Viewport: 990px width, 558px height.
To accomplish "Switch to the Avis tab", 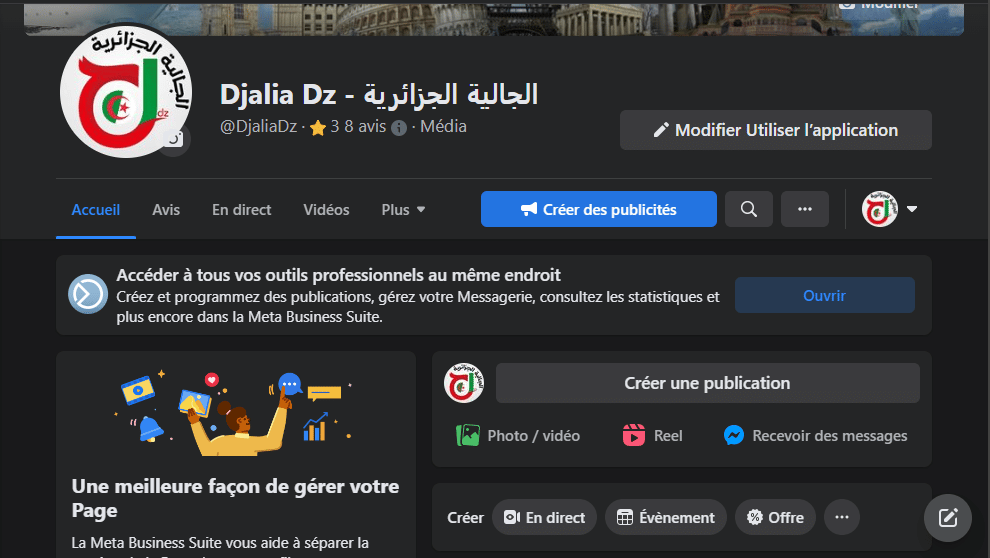I will click(x=166, y=210).
